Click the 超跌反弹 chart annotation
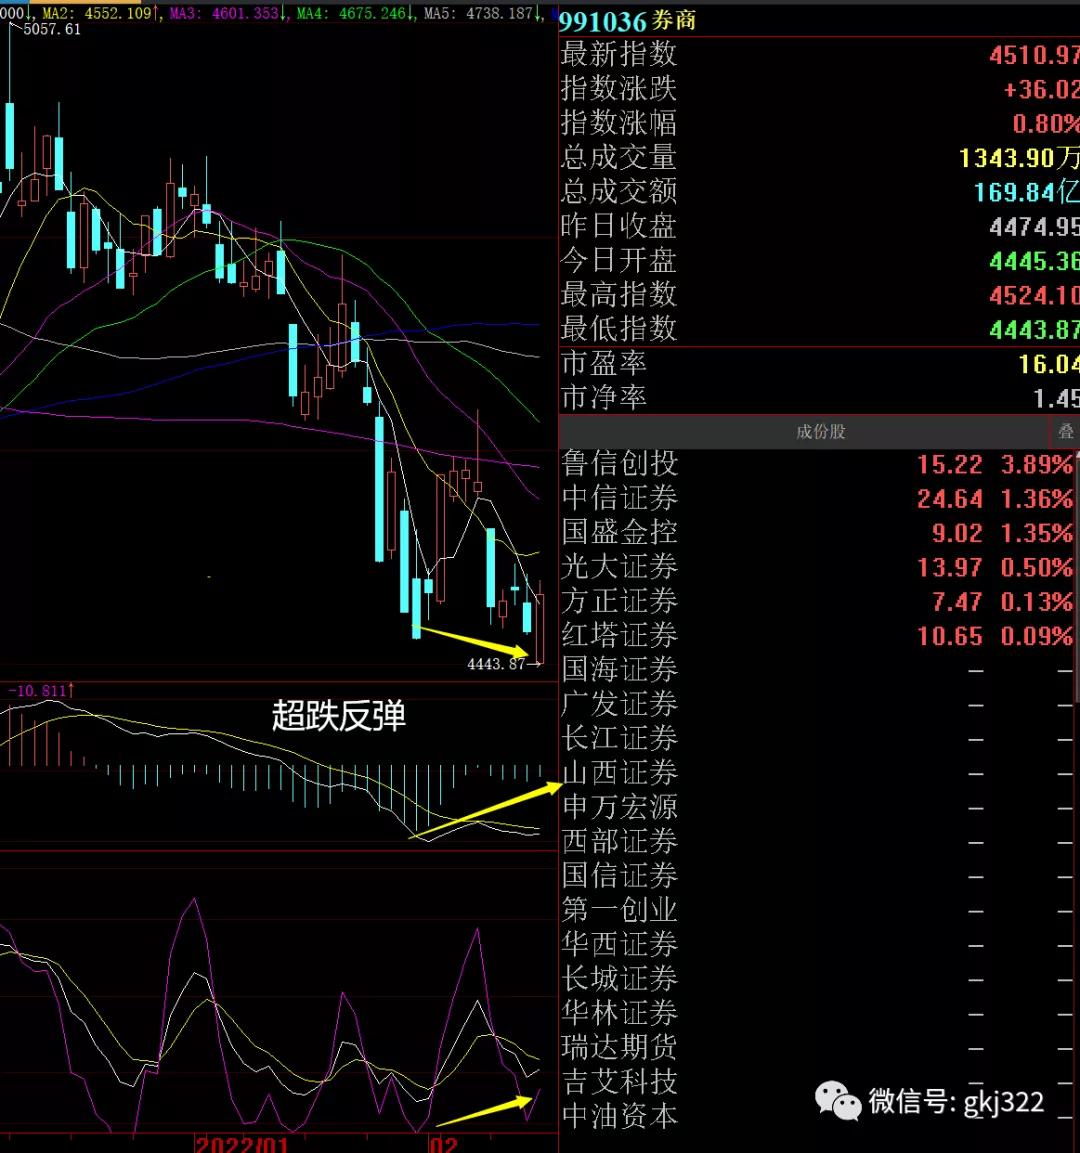This screenshot has width=1080, height=1153. pos(339,716)
